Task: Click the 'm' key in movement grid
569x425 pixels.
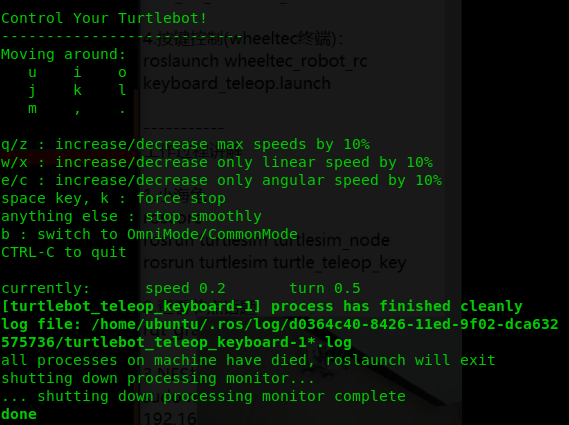Action: coord(33,109)
